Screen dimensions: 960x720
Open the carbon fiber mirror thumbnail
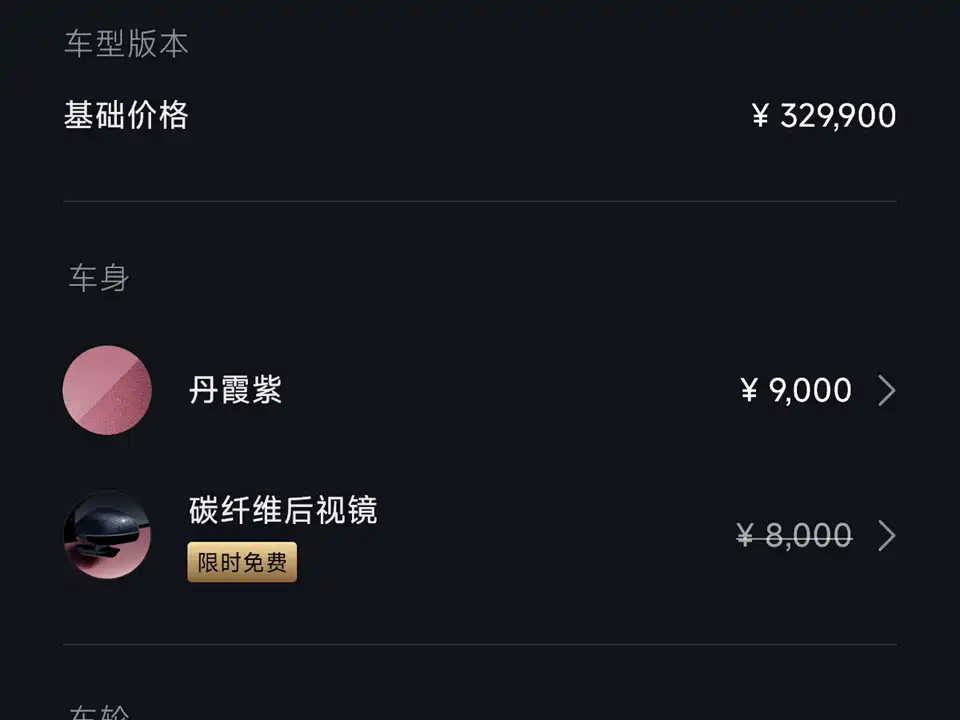[x=107, y=535]
